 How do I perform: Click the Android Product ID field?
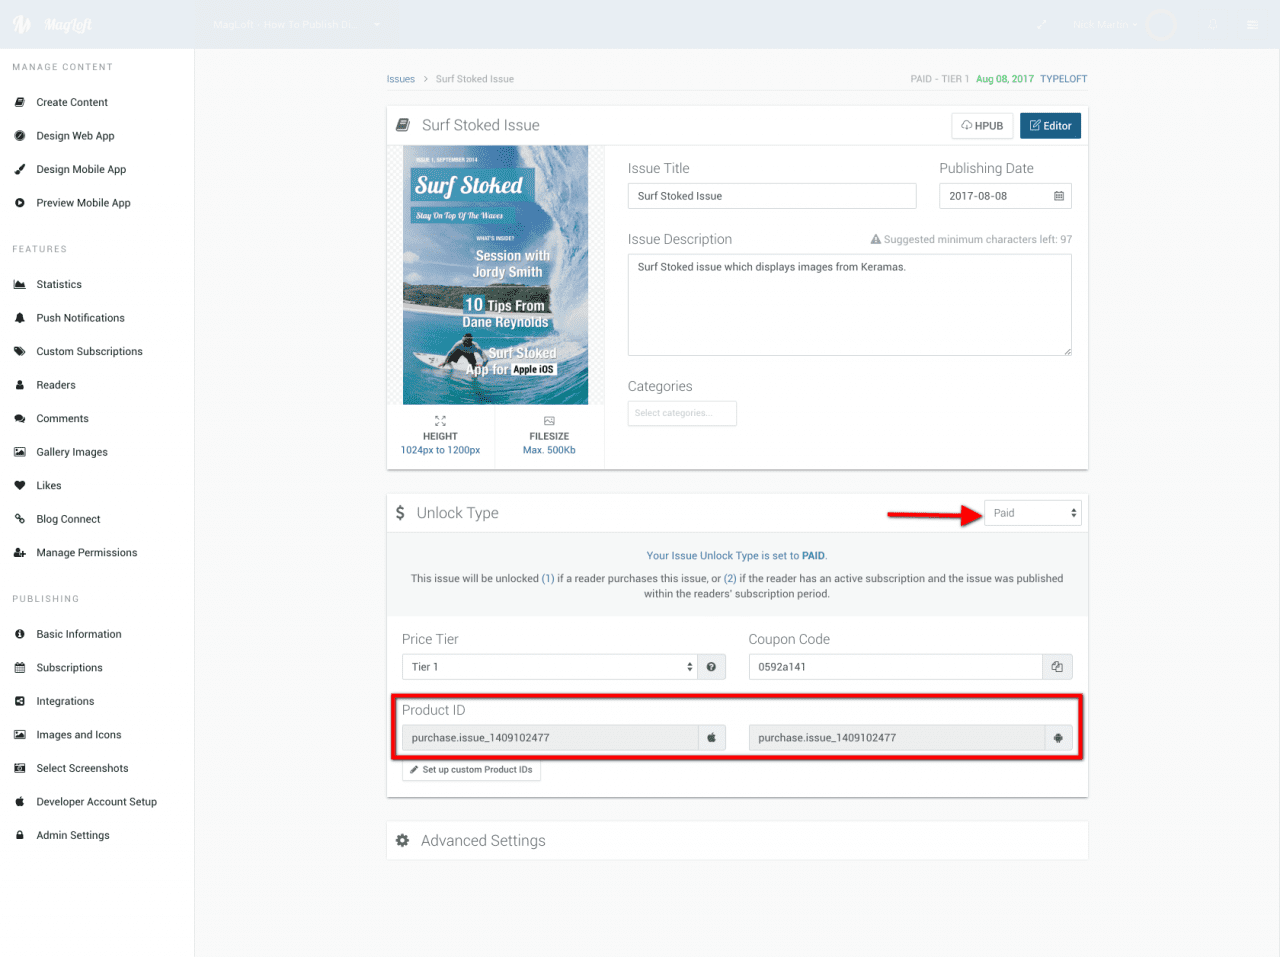897,738
